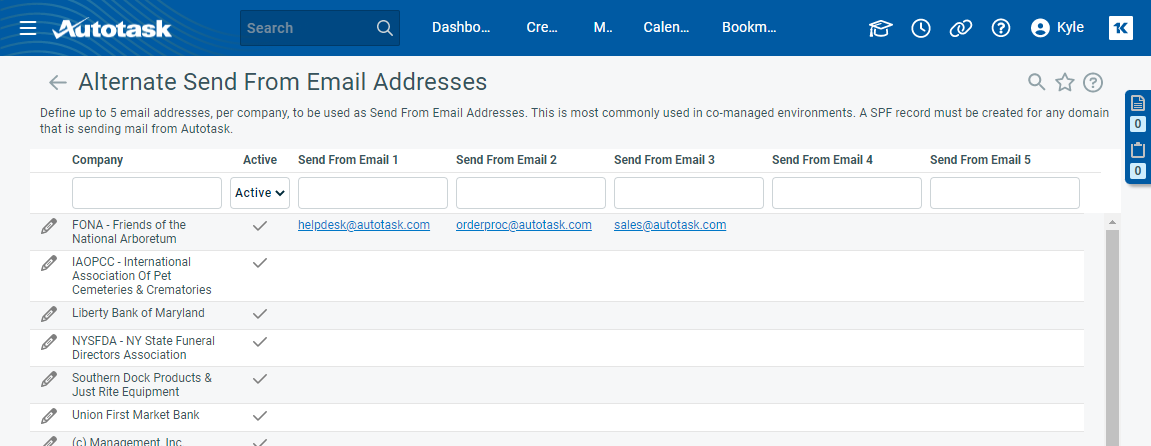Open the clock time entries icon

click(x=921, y=28)
